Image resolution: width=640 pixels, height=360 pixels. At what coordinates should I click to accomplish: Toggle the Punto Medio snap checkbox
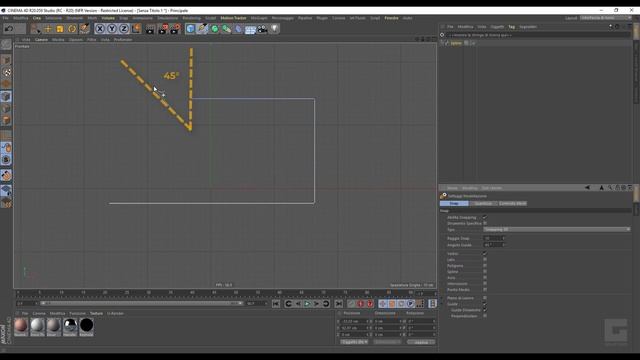(485, 289)
